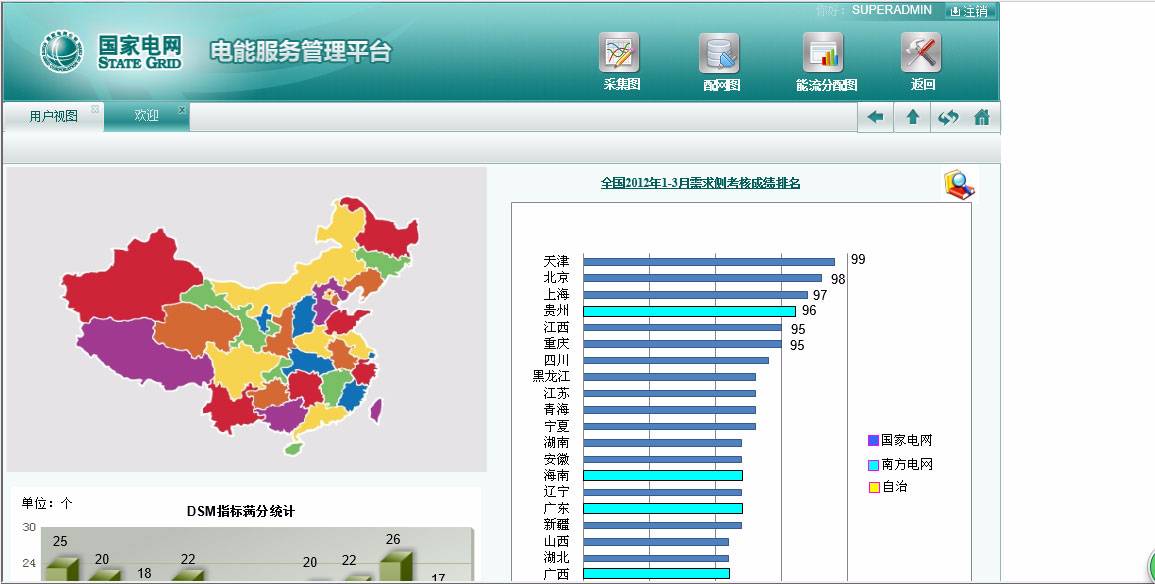Open the 能流分配图 energy flow icon
Screen dimensions: 1155x584
click(824, 53)
